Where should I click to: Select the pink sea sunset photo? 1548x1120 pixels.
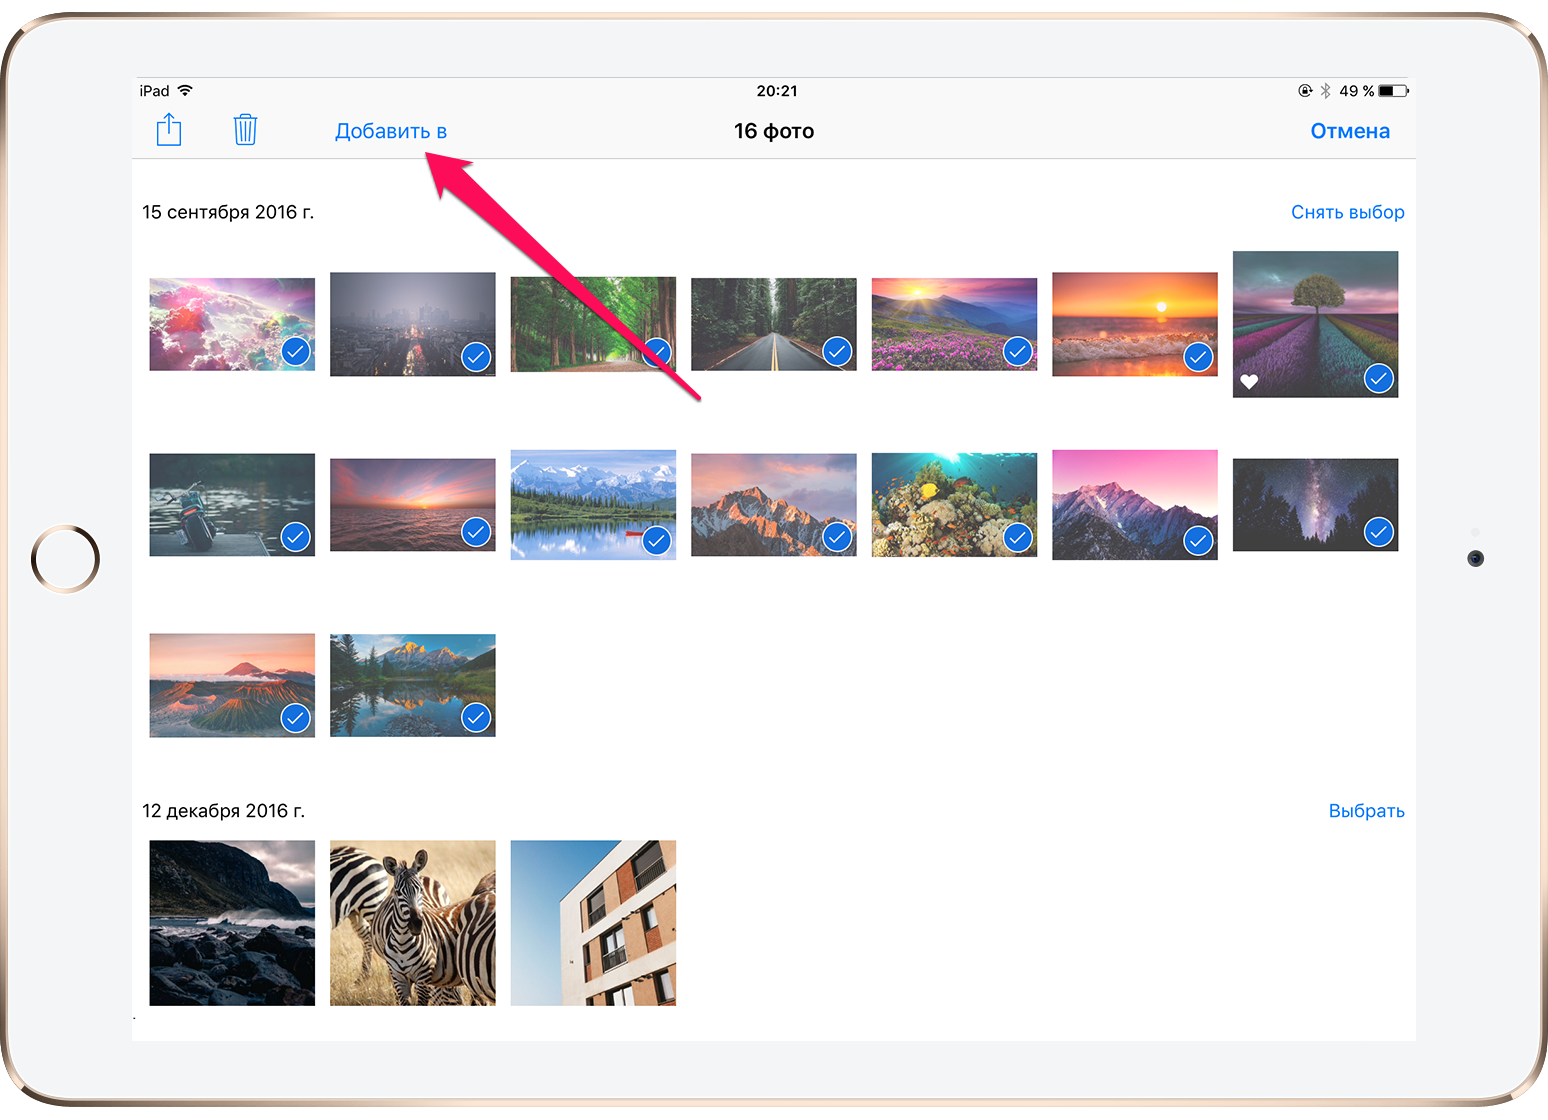pos(413,505)
